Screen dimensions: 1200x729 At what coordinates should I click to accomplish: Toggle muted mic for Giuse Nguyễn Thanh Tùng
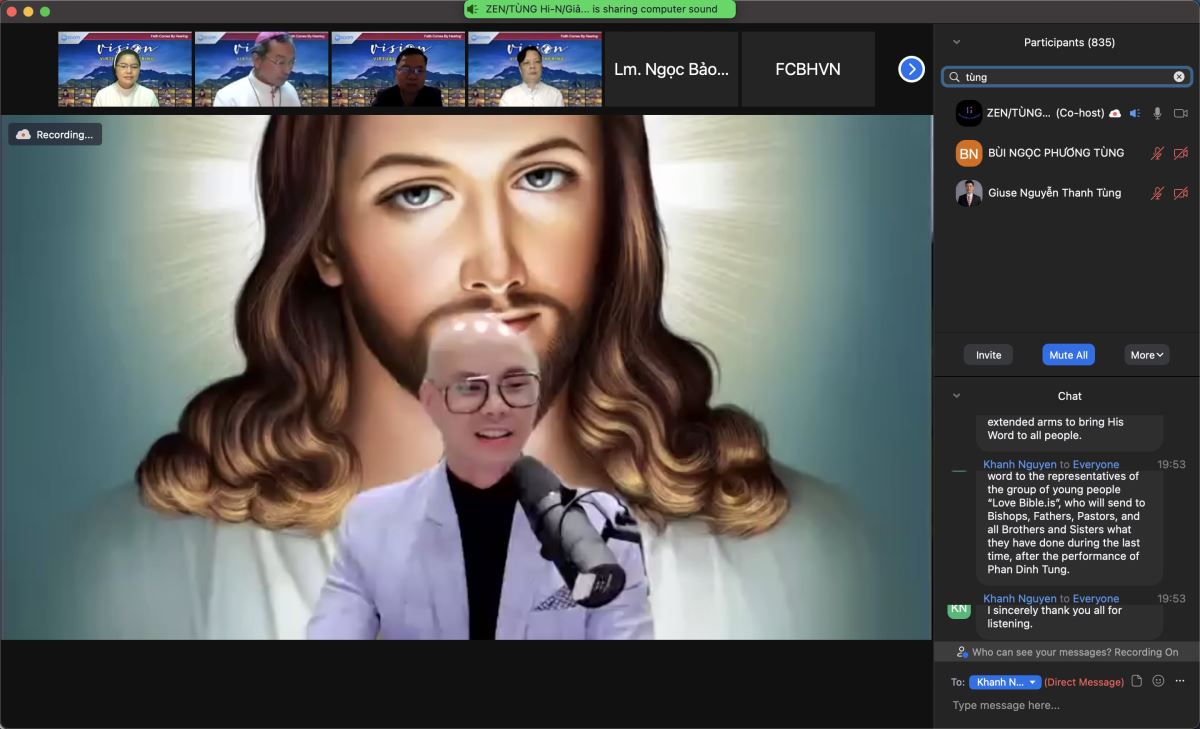coord(1157,193)
